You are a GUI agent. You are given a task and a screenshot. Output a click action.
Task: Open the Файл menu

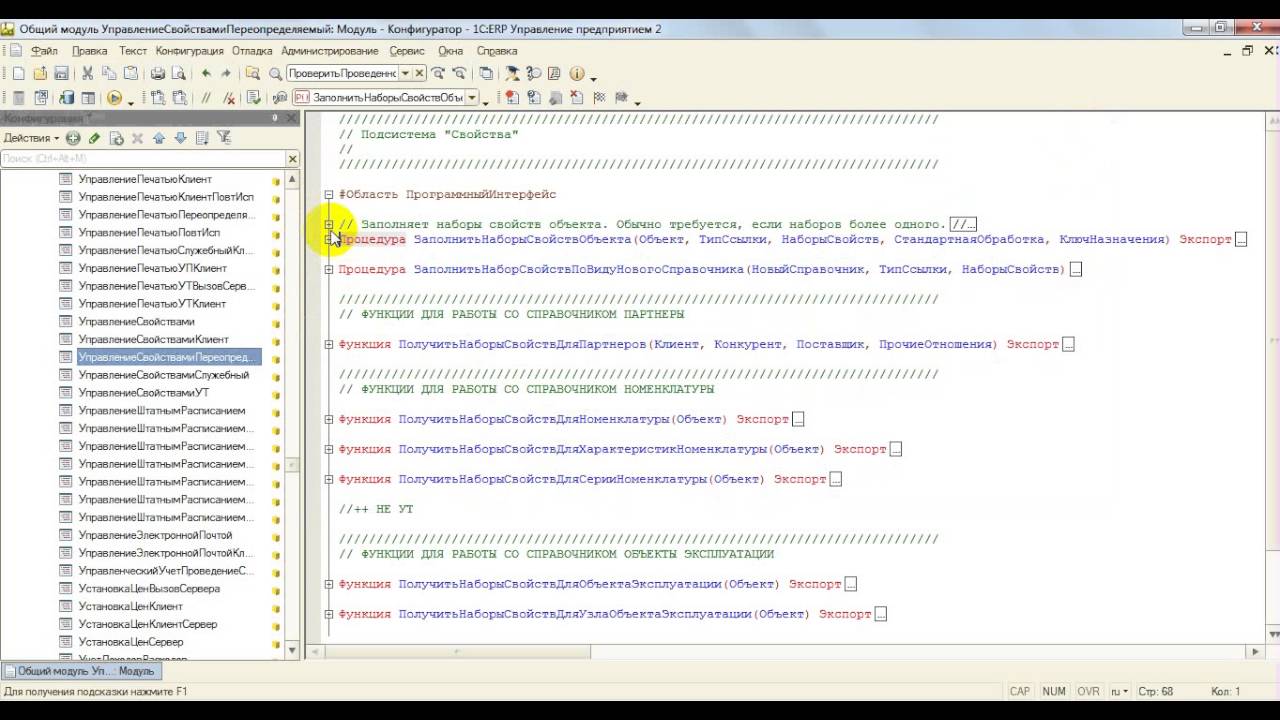pos(44,51)
